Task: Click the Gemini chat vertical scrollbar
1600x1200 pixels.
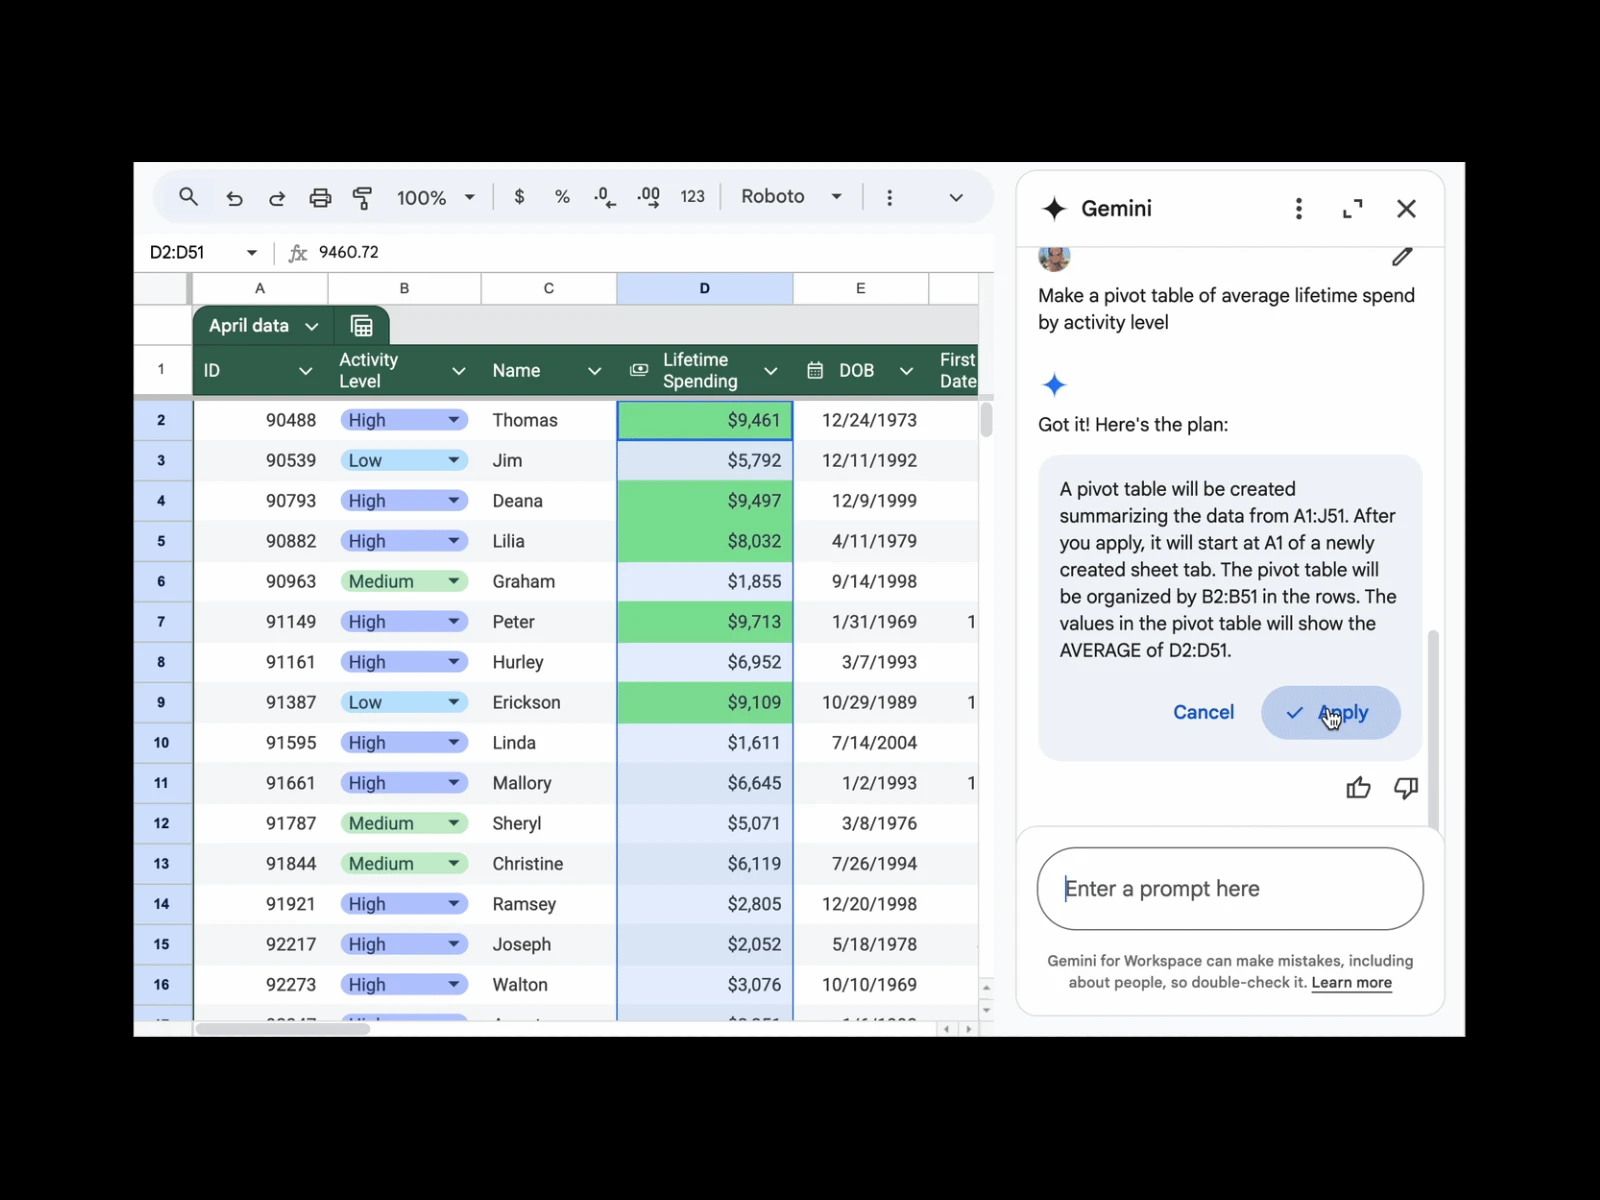Action: pyautogui.click(x=1433, y=730)
